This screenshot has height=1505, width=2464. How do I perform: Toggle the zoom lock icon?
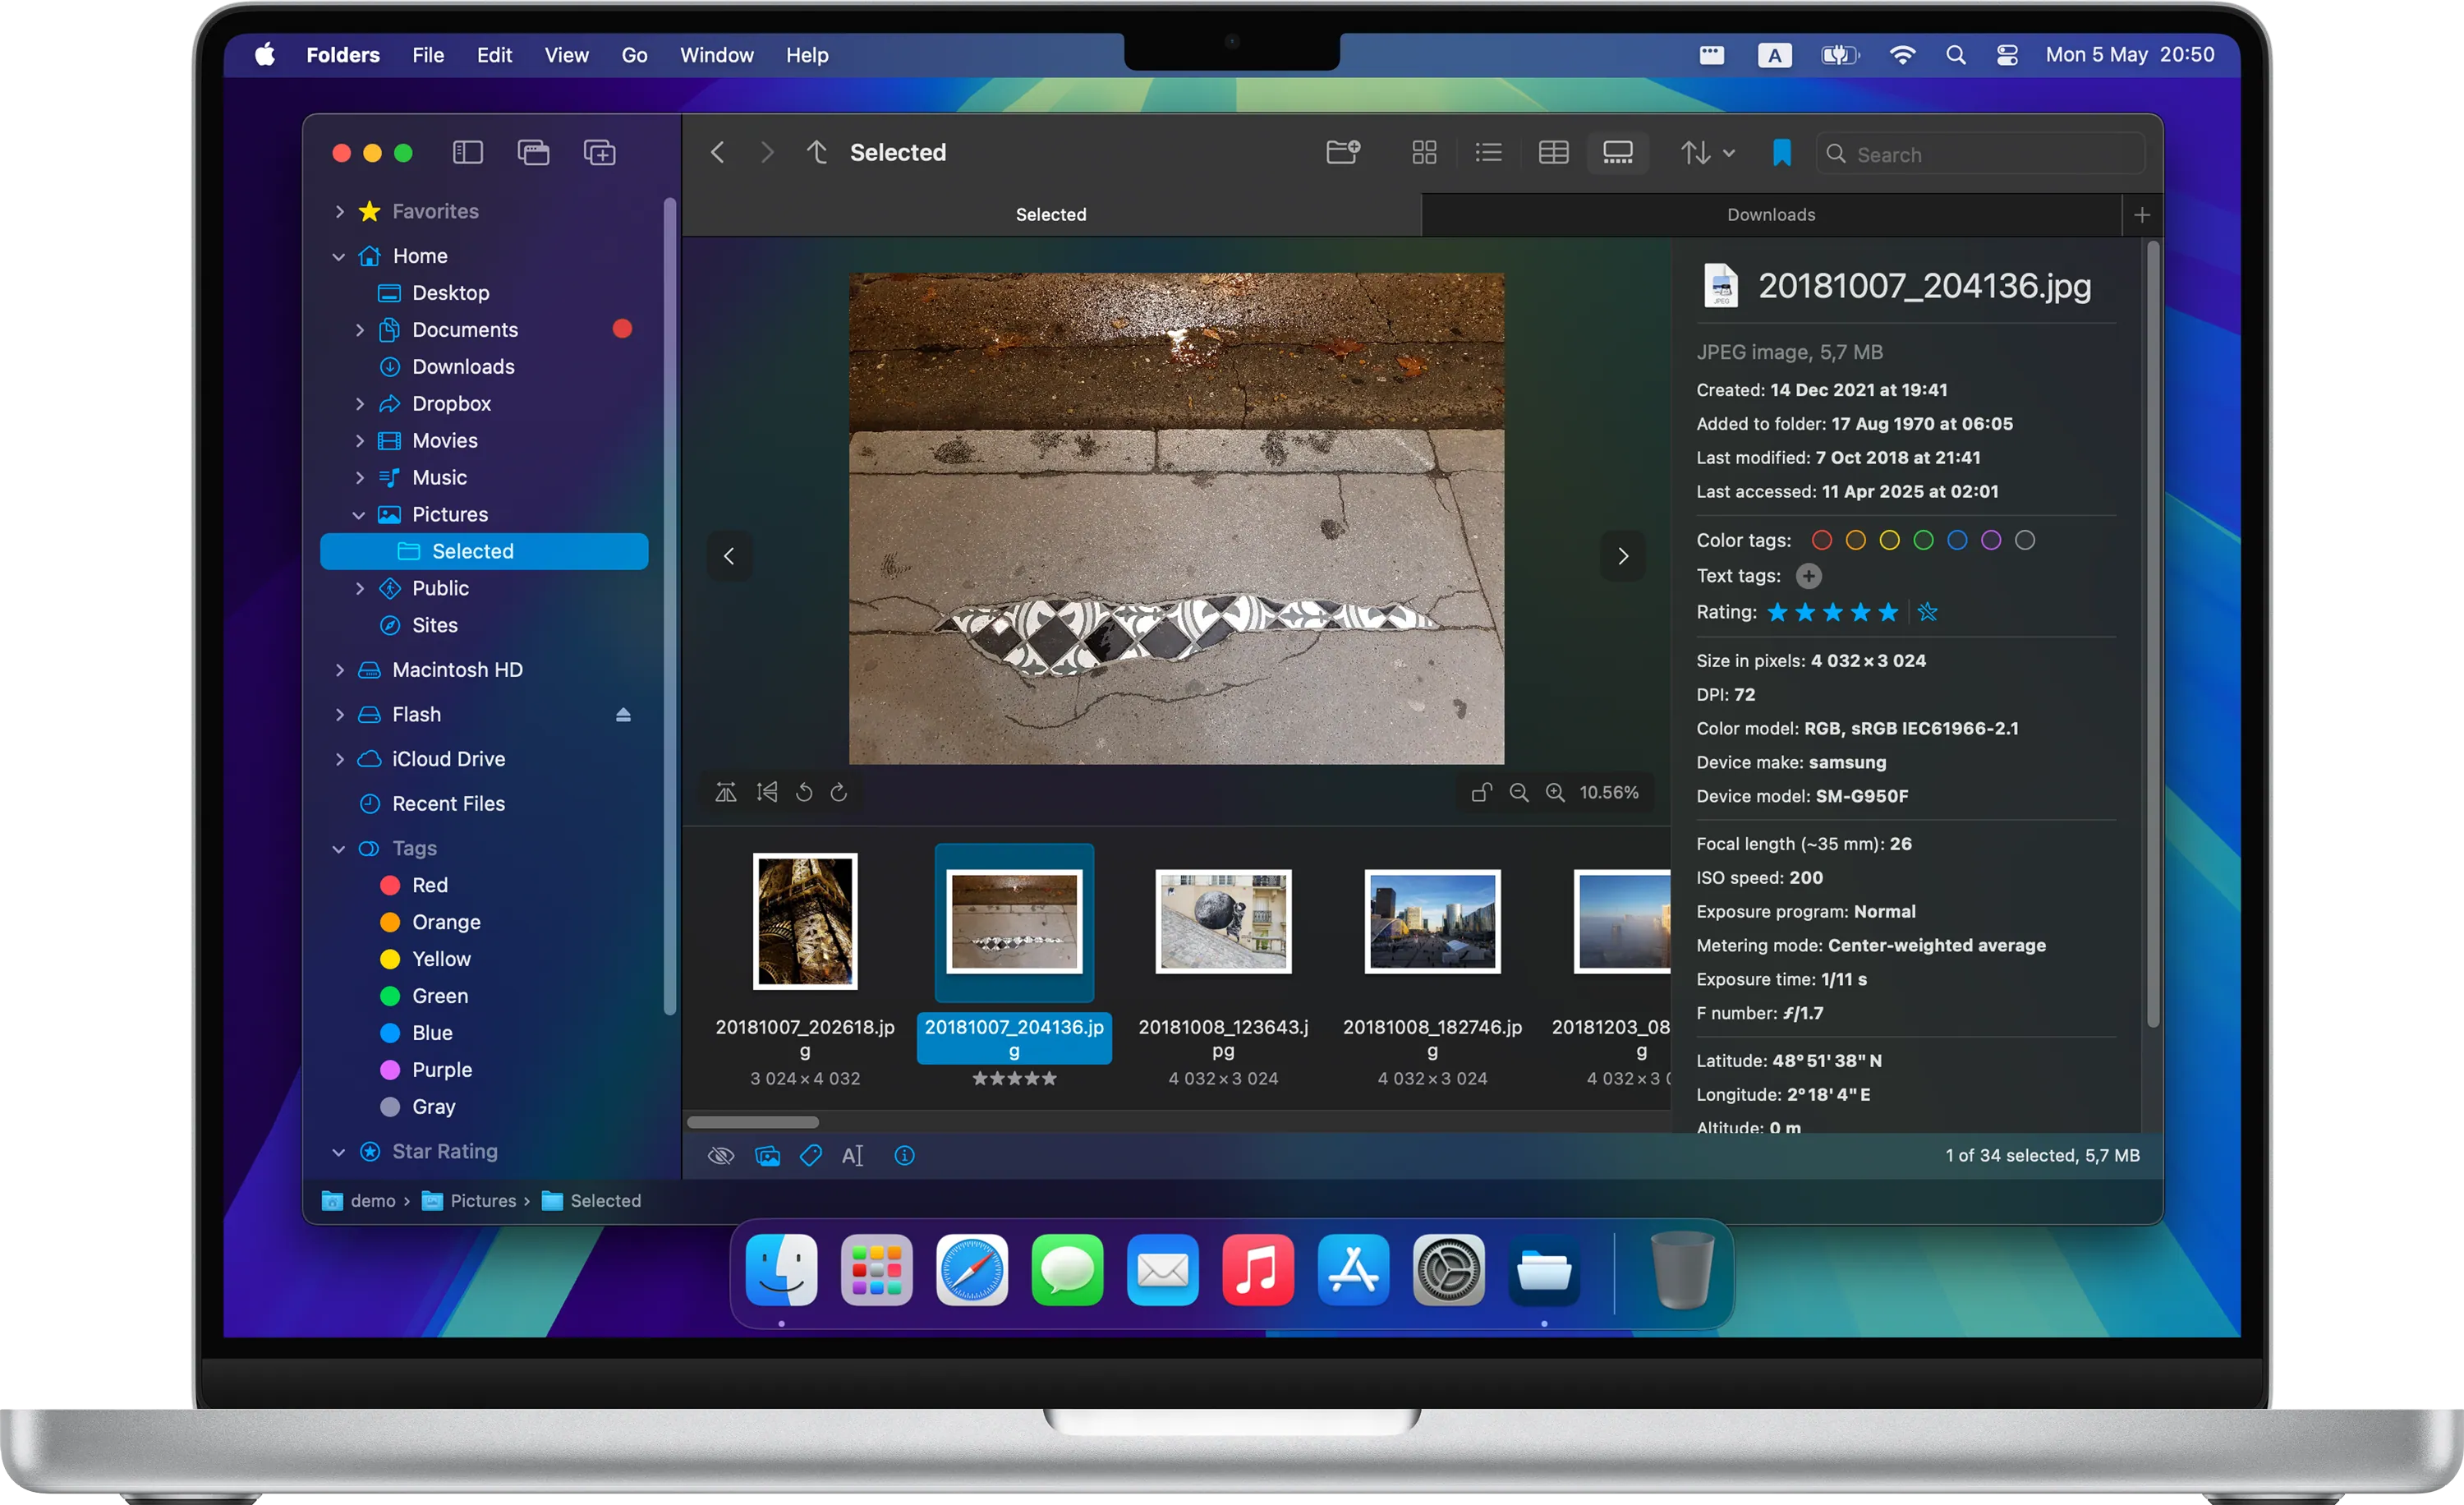(x=1481, y=792)
